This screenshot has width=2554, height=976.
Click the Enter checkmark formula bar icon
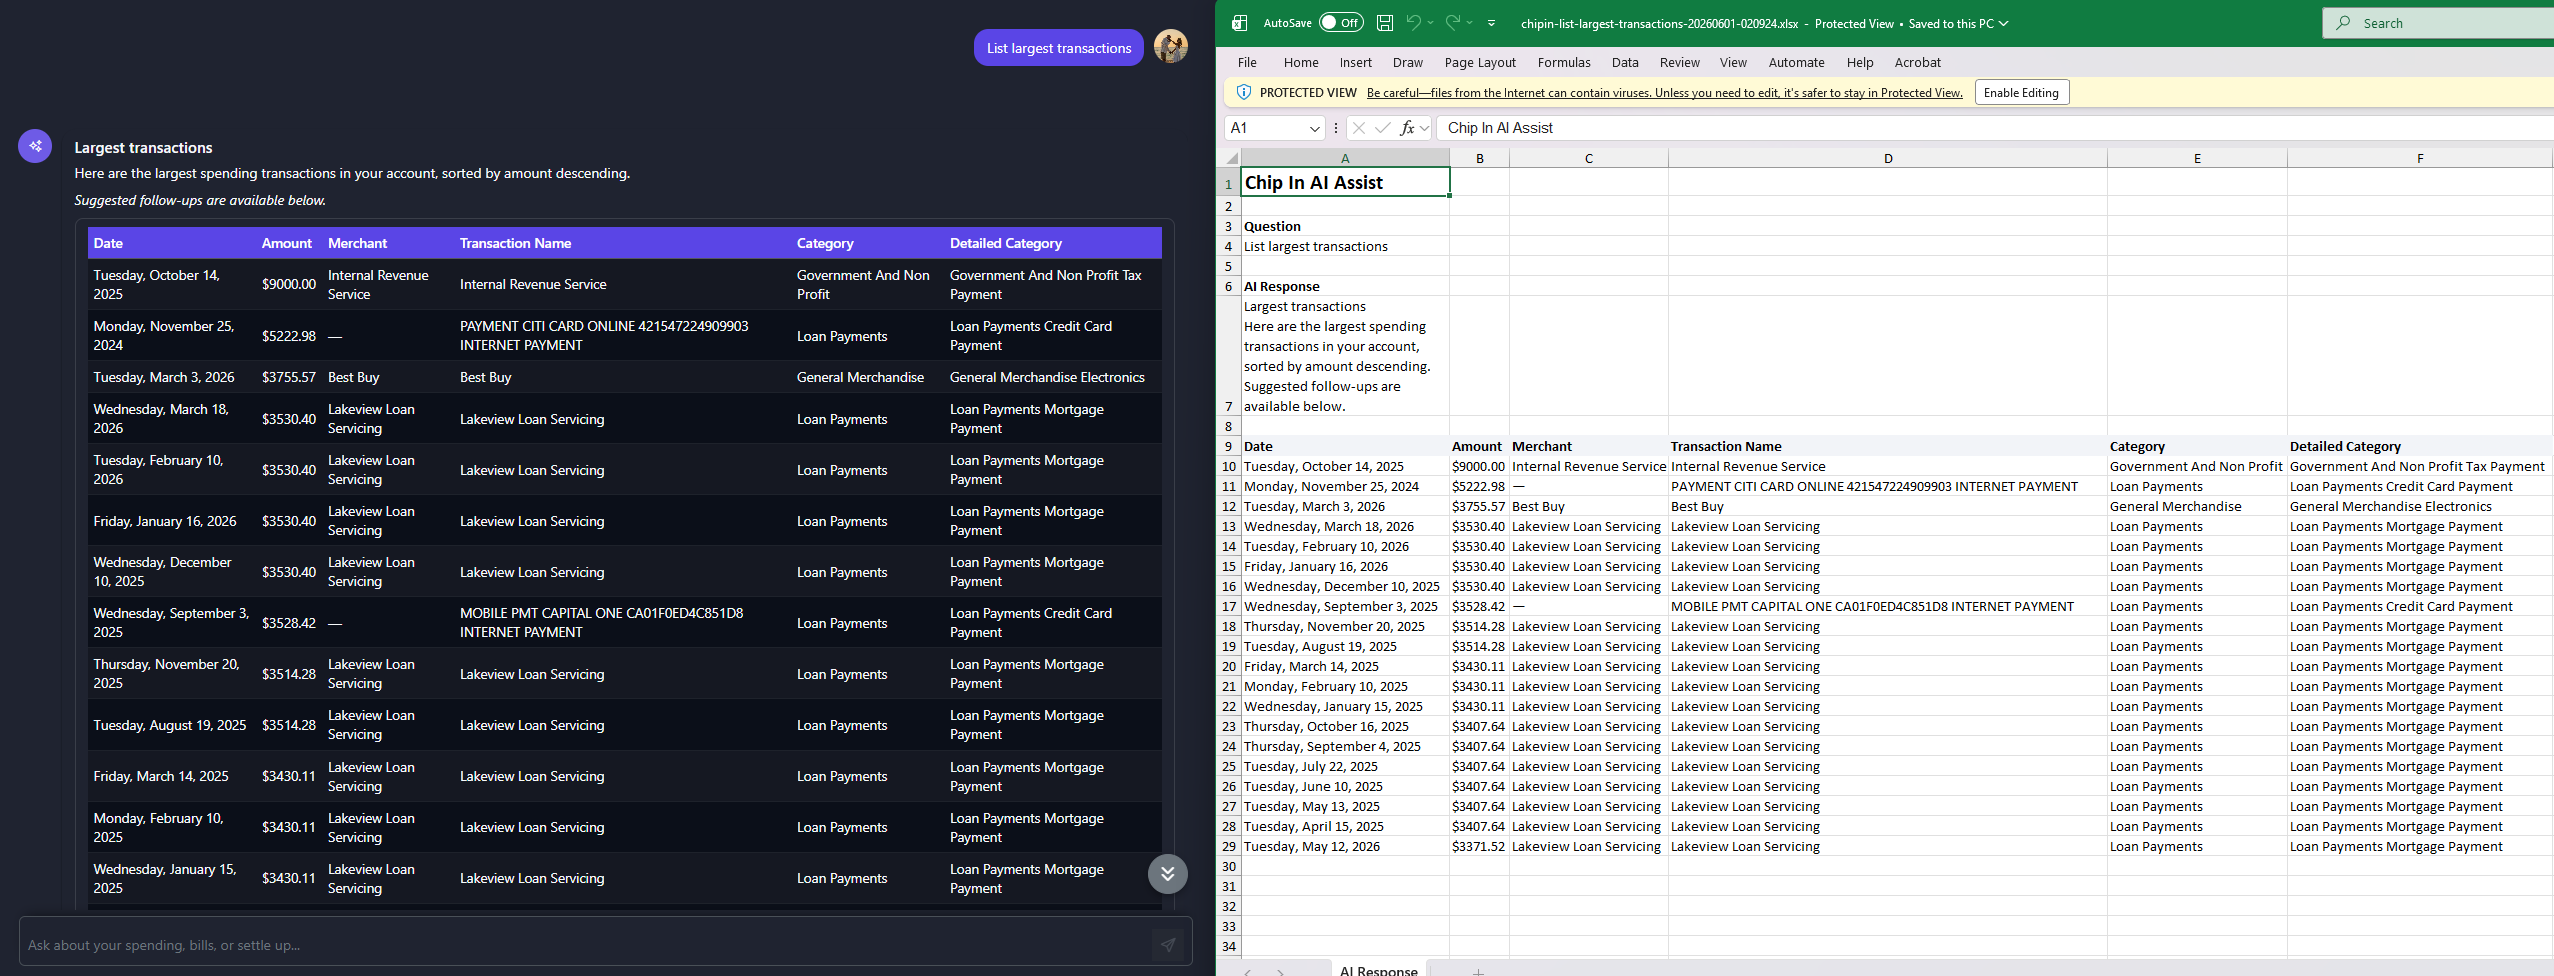pyautogui.click(x=1382, y=128)
